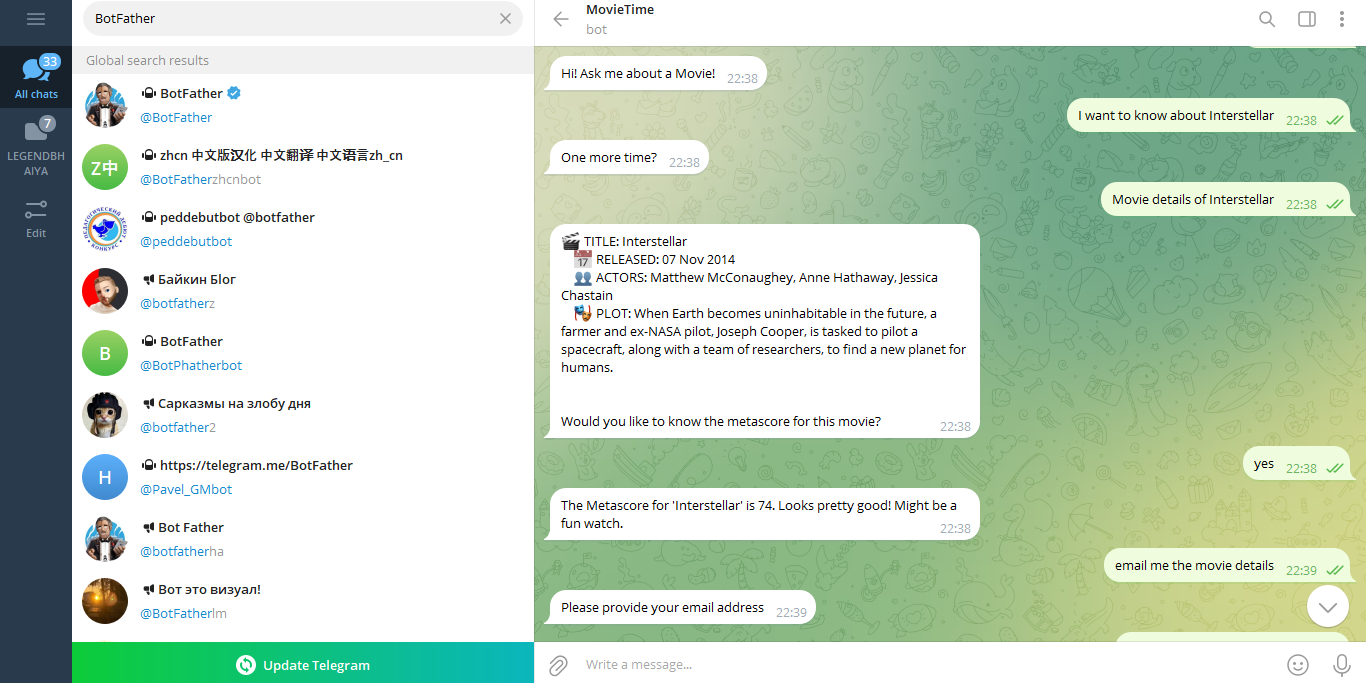Screen dimensions: 1366x683
Task: Open the Сарказмы на злобу дня channel
Action: coord(303,415)
